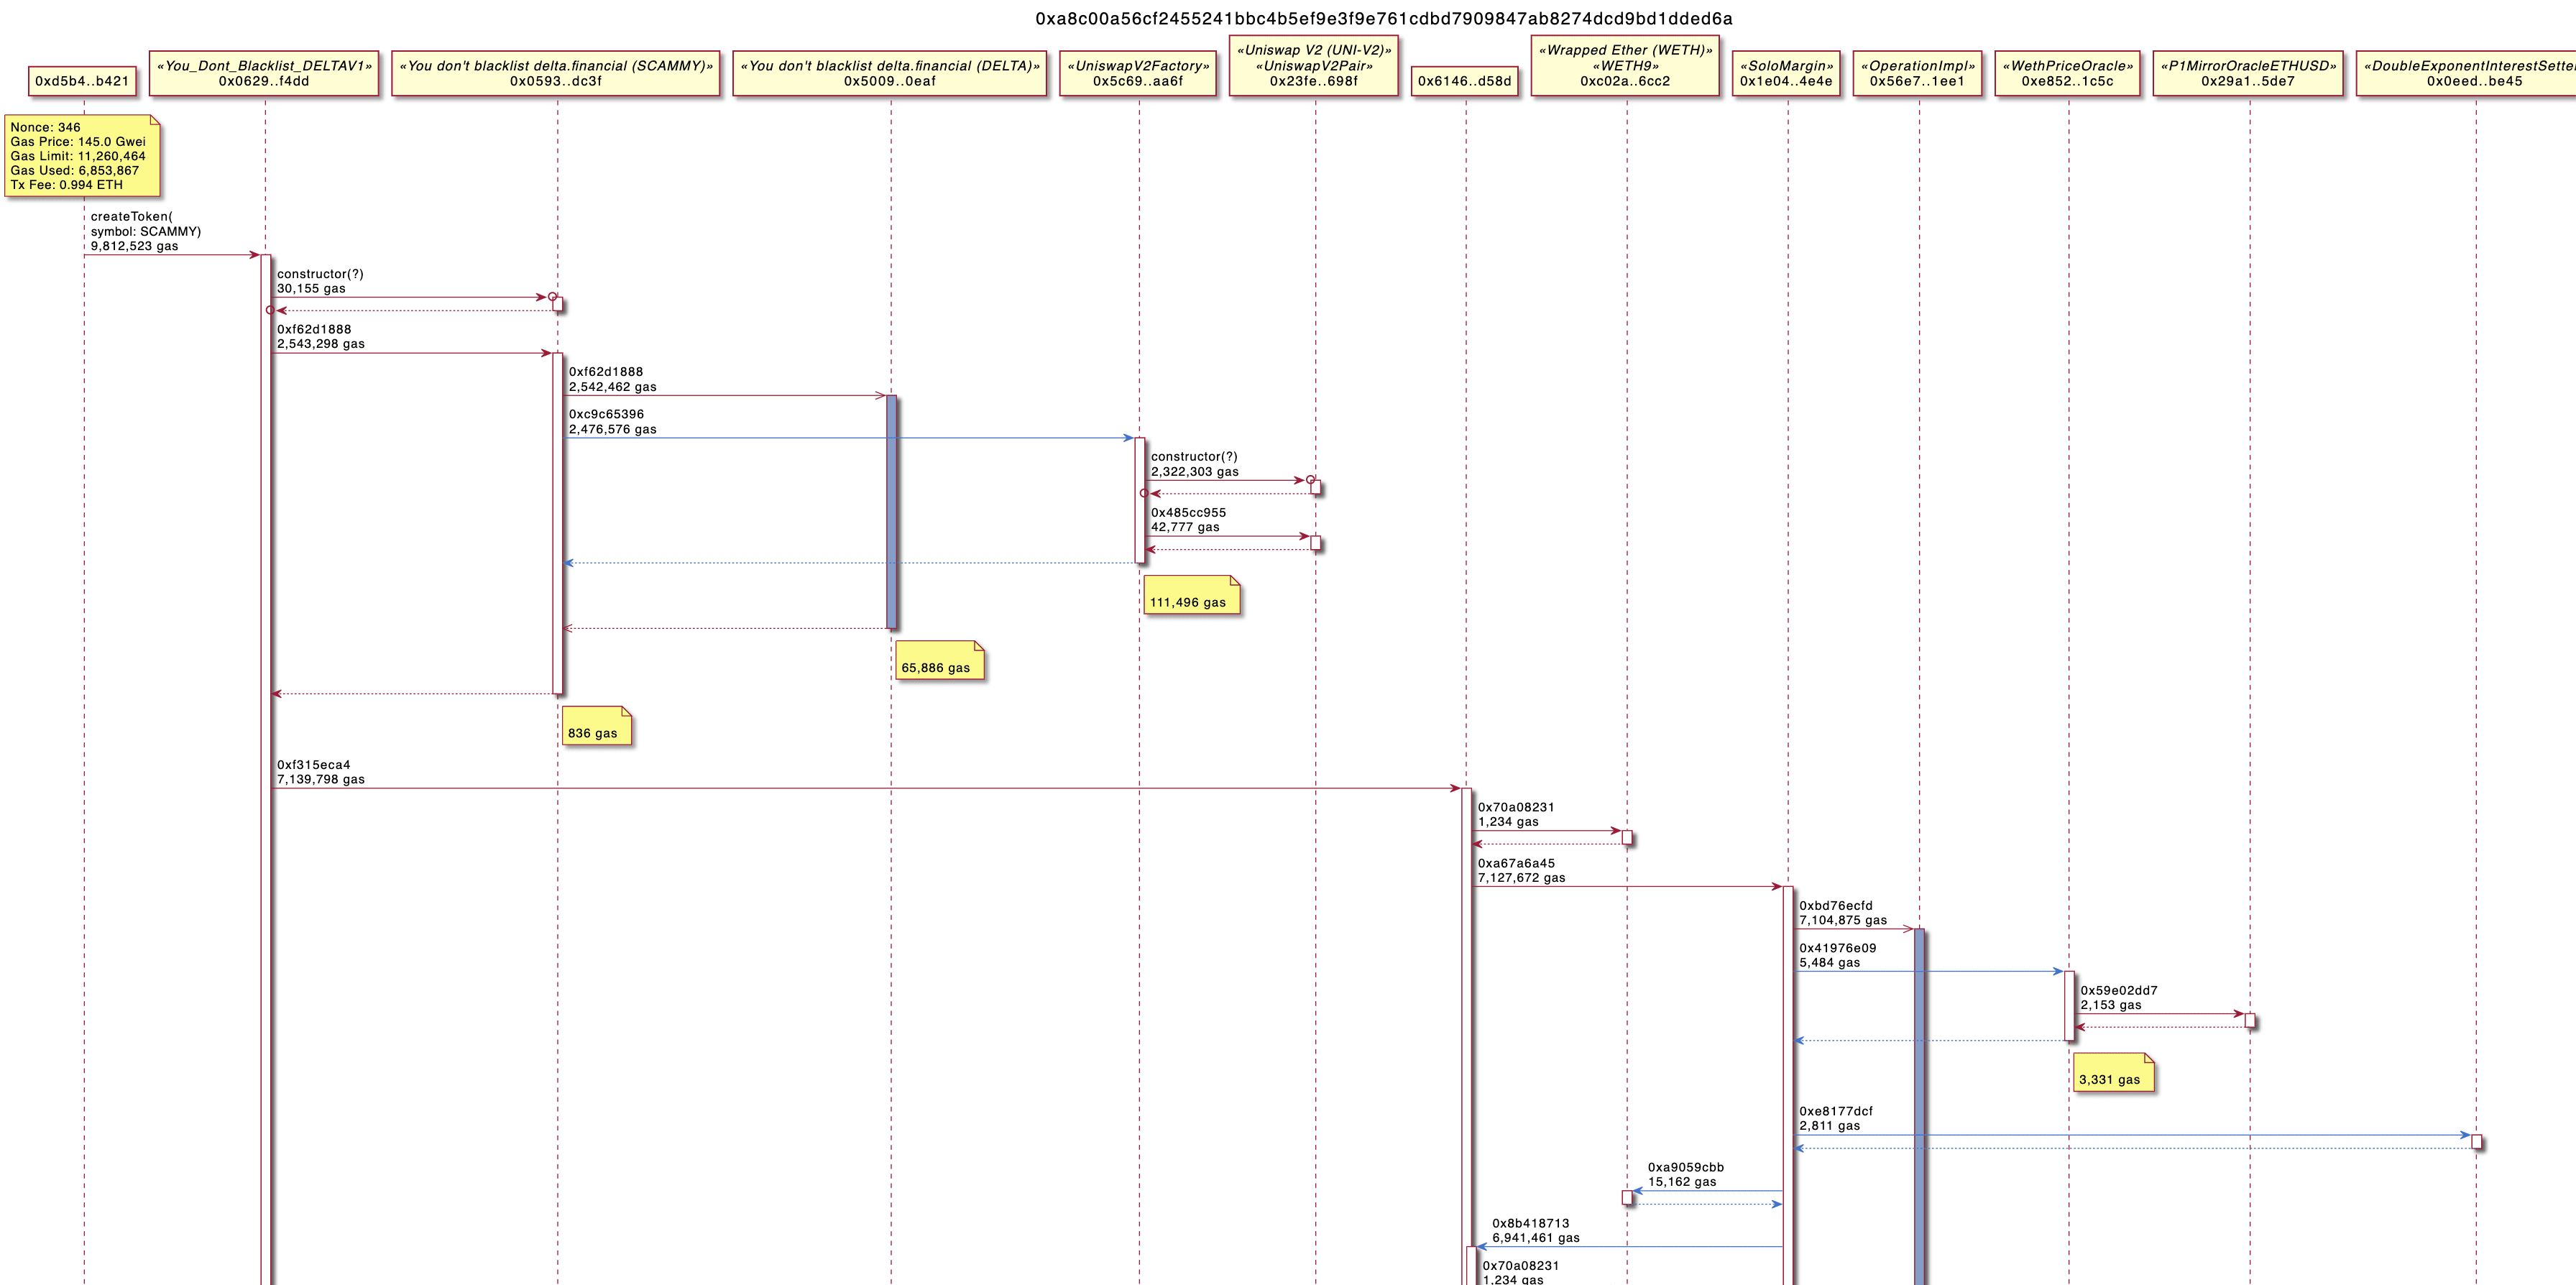Click the Wrapped Ether WETH9 participant box

pyautogui.click(x=1625, y=66)
